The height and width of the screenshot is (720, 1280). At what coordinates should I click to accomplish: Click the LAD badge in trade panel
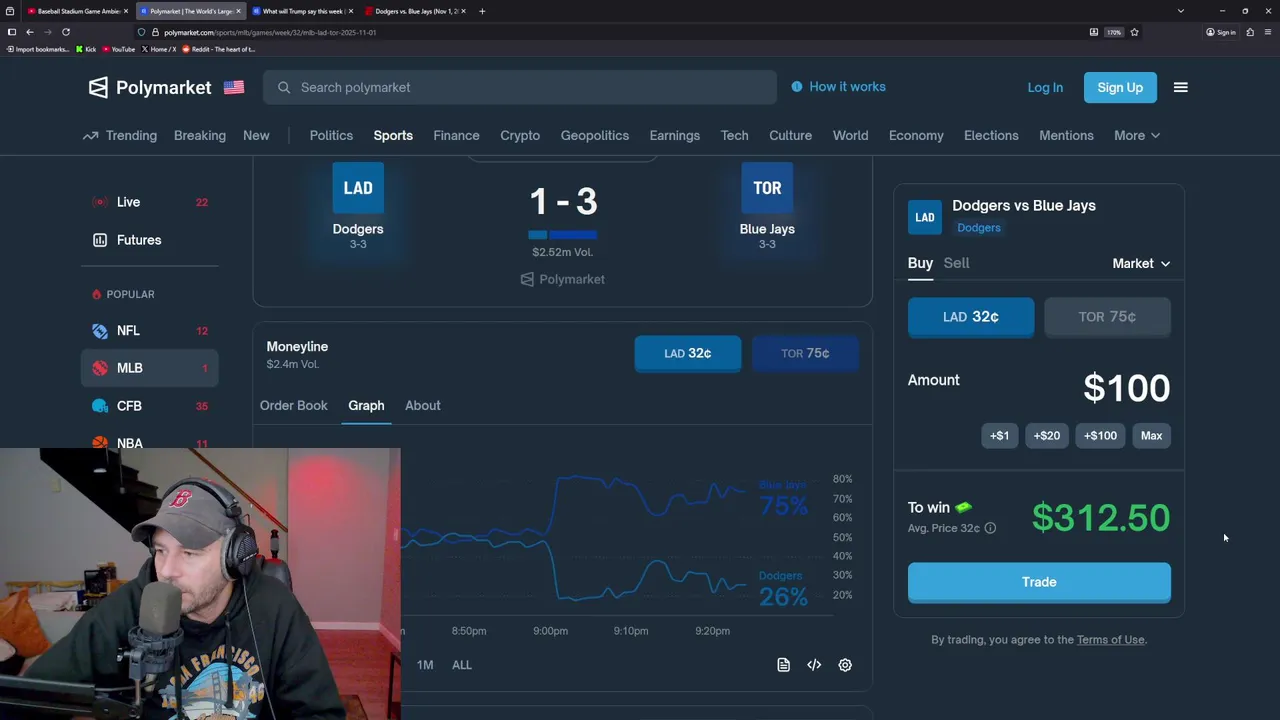tap(925, 217)
